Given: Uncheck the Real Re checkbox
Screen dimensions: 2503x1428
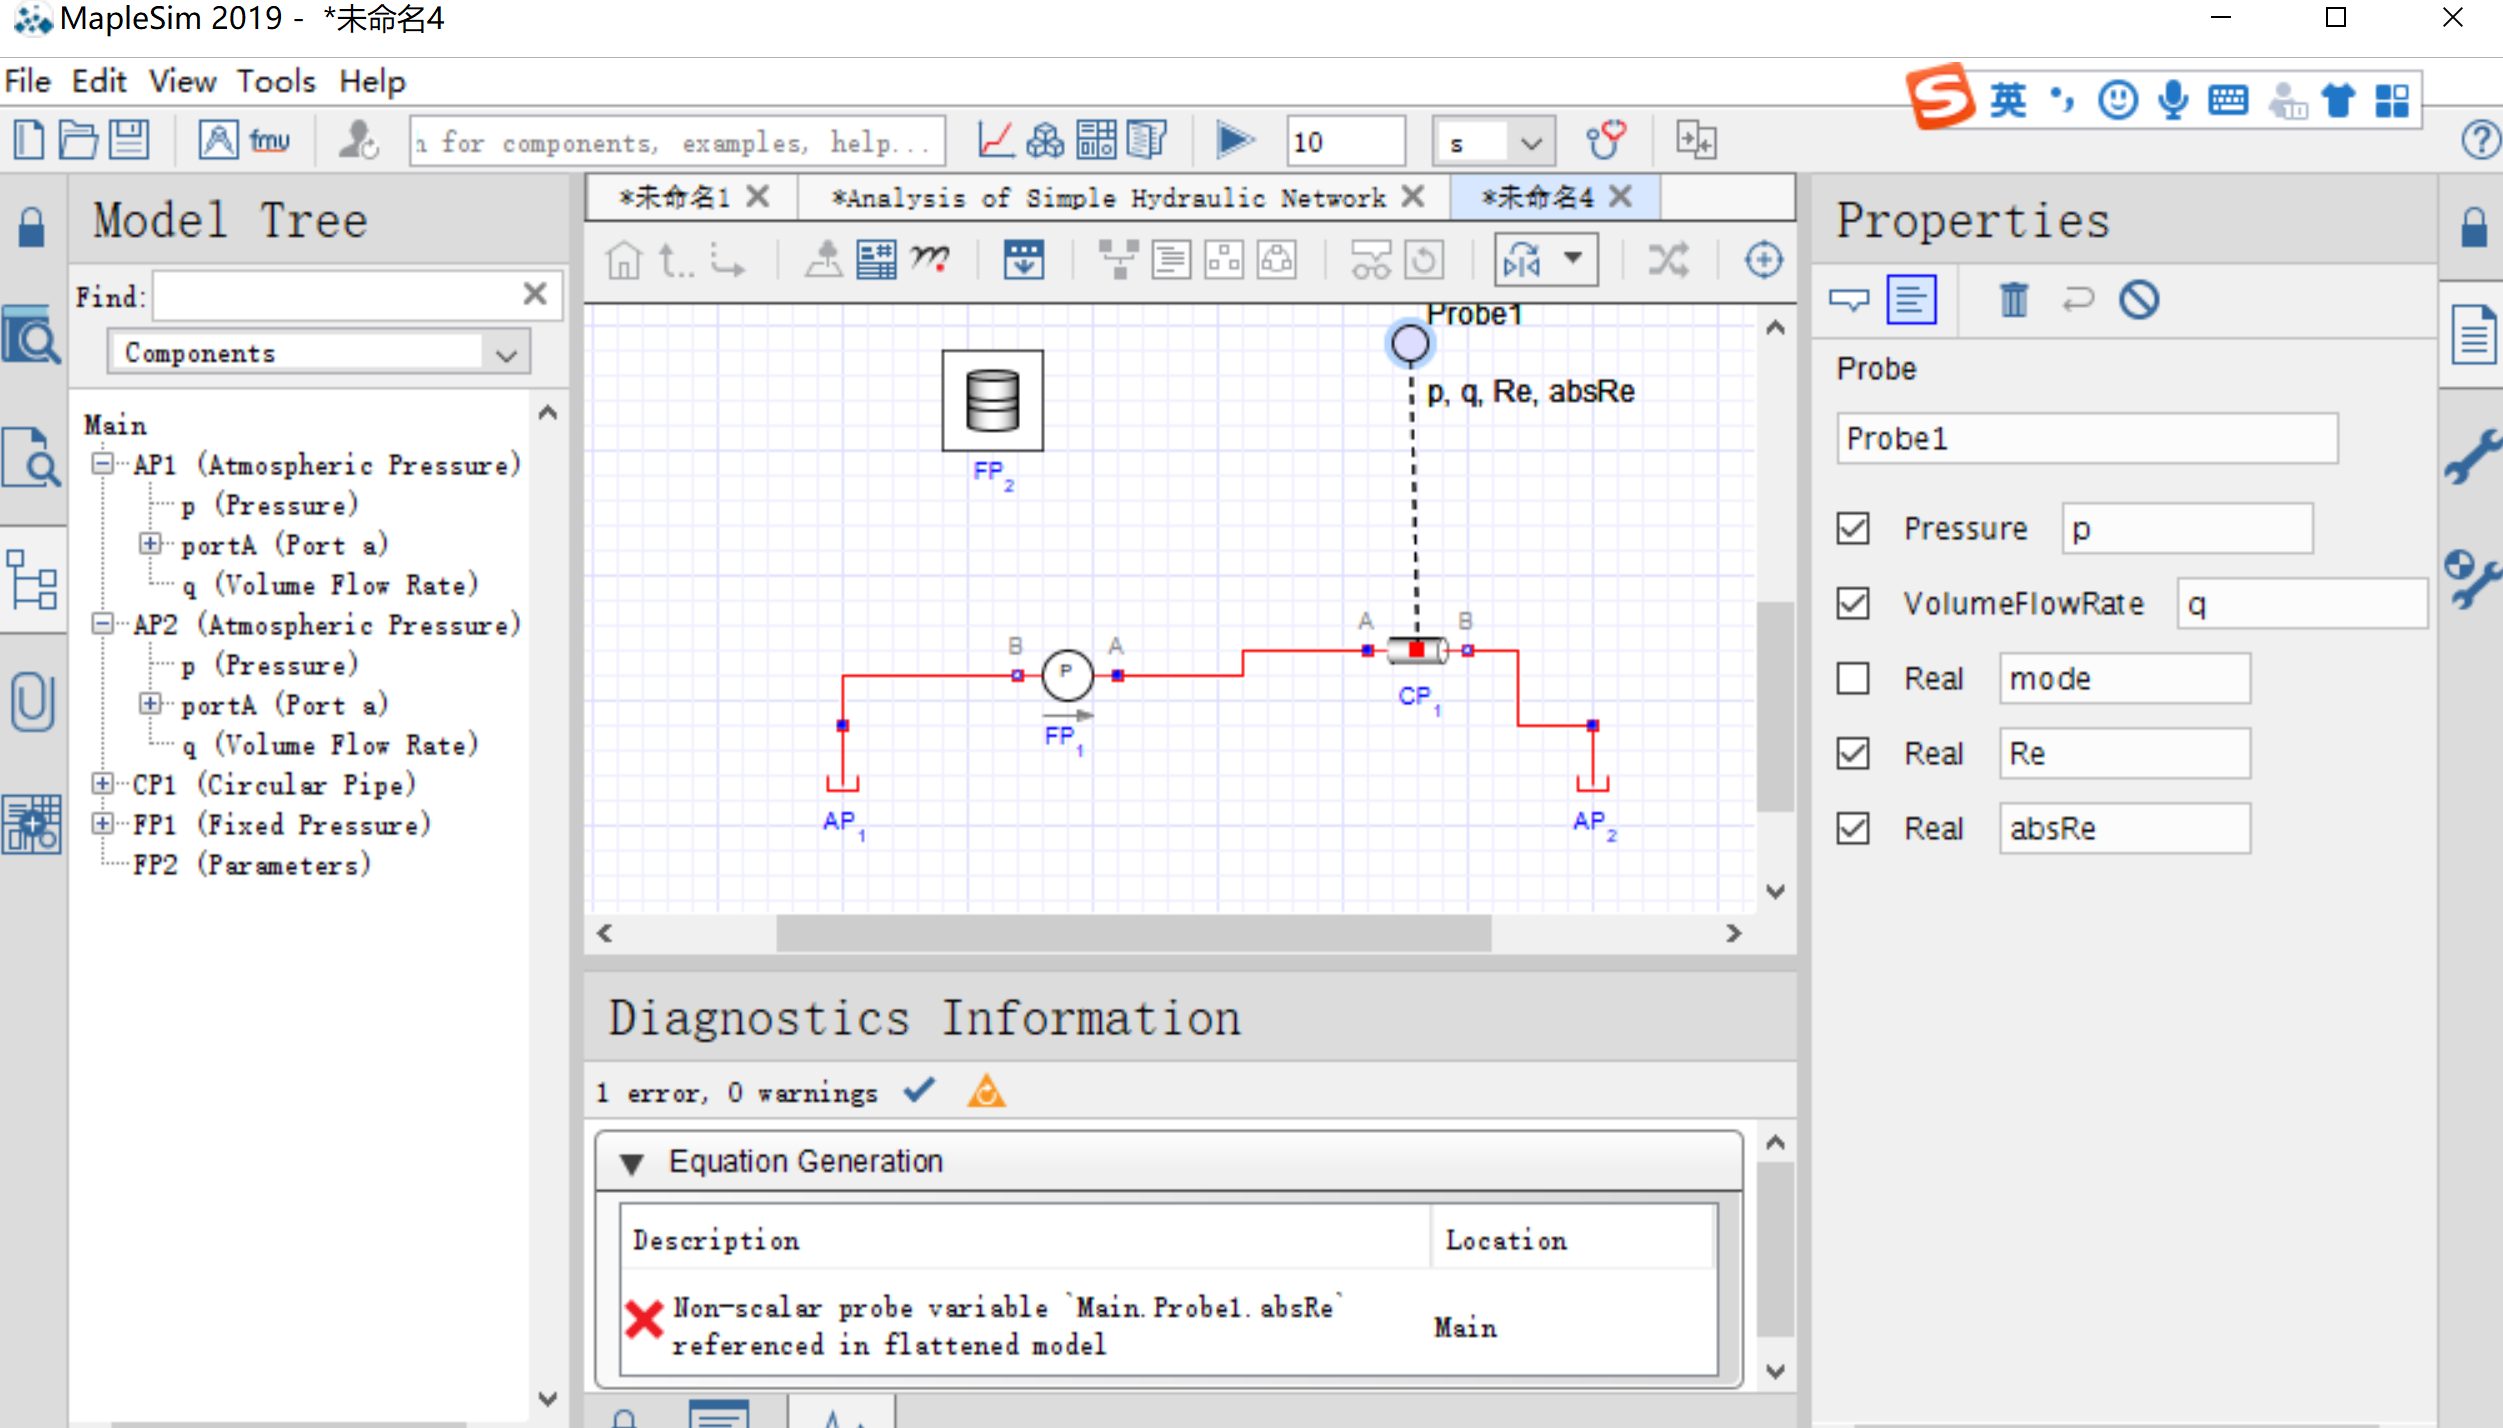Looking at the screenshot, I should [x=1852, y=753].
